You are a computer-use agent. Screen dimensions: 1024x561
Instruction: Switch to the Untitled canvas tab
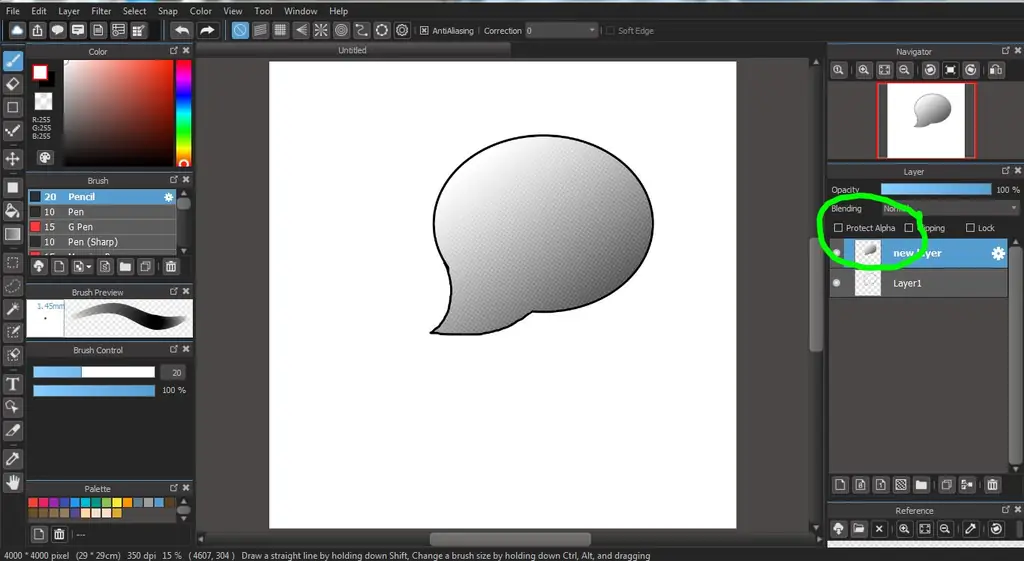[x=353, y=50]
